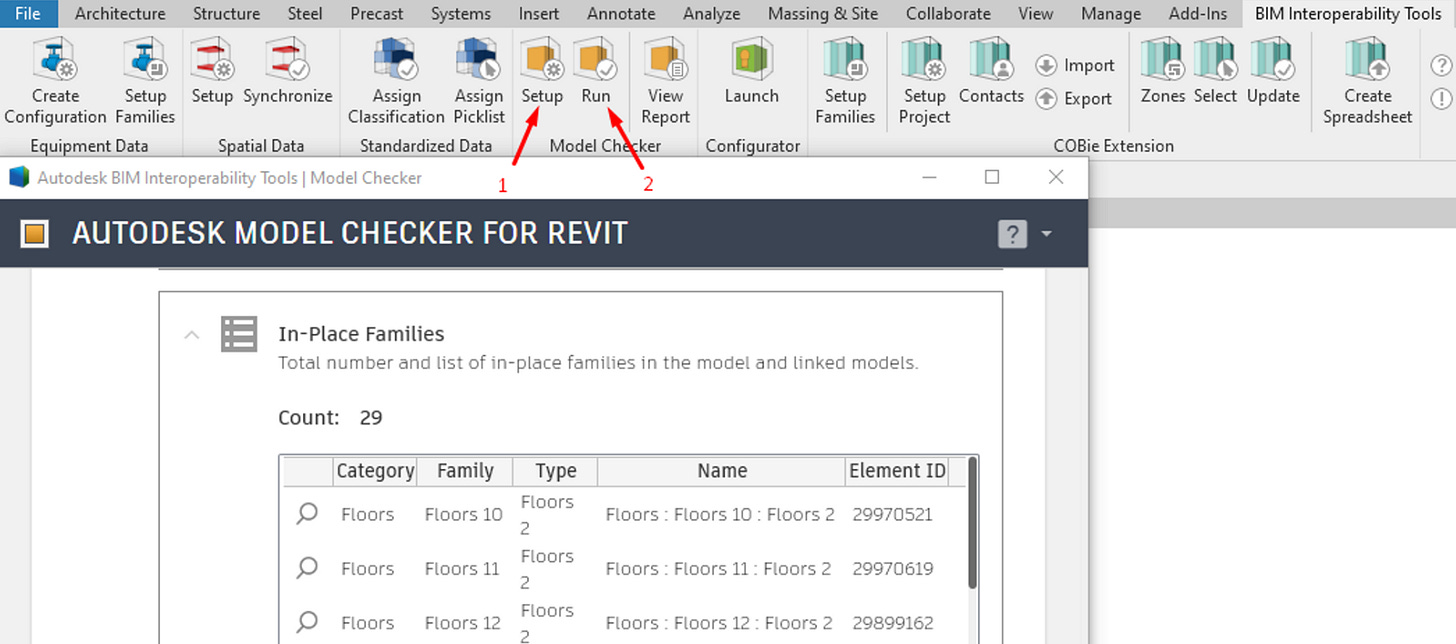Open Setup Families in Equipment Data
Image resolution: width=1456 pixels, height=644 pixels.
[145, 82]
